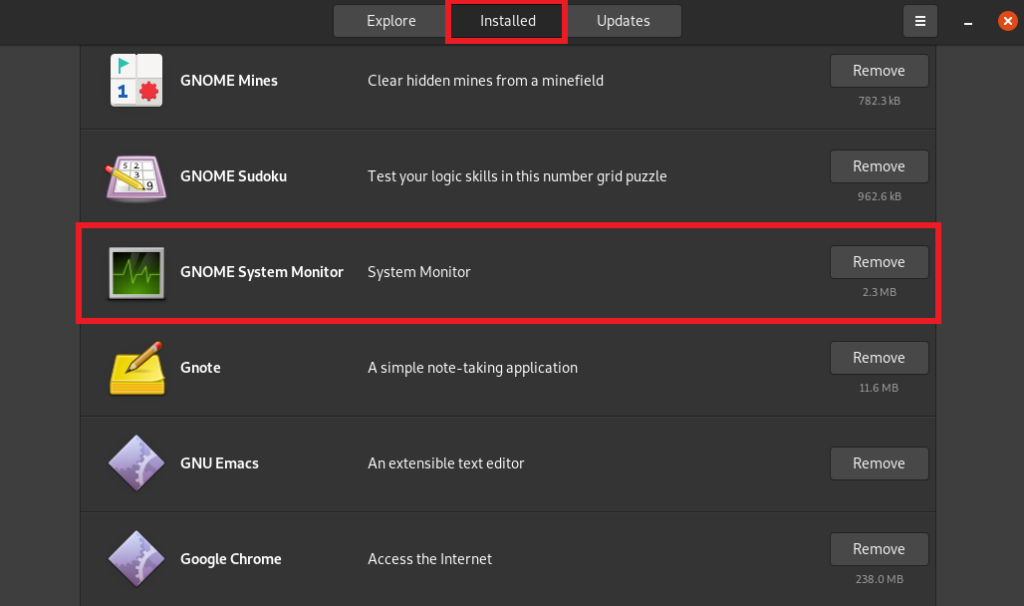The height and width of the screenshot is (606, 1024).
Task: Click 'Access the Internet' description
Action: 429,559
